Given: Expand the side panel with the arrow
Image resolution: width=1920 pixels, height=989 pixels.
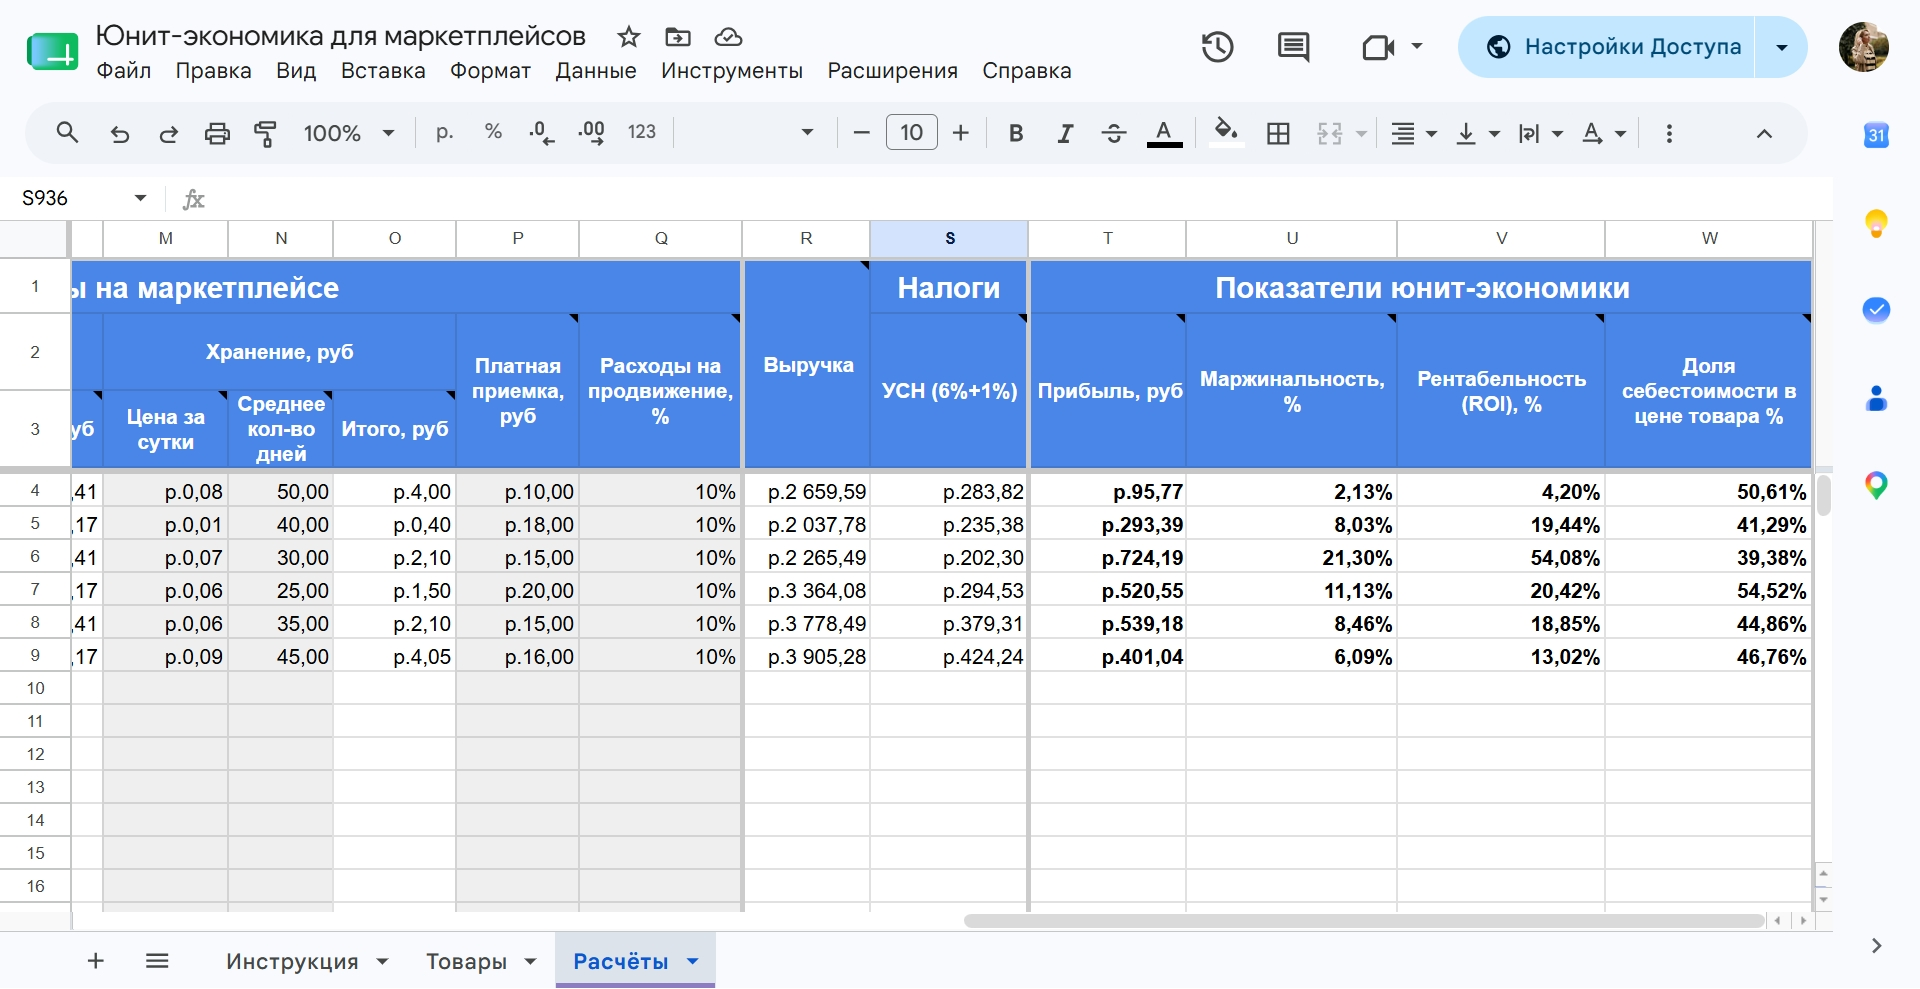Looking at the screenshot, I should pyautogui.click(x=1876, y=945).
